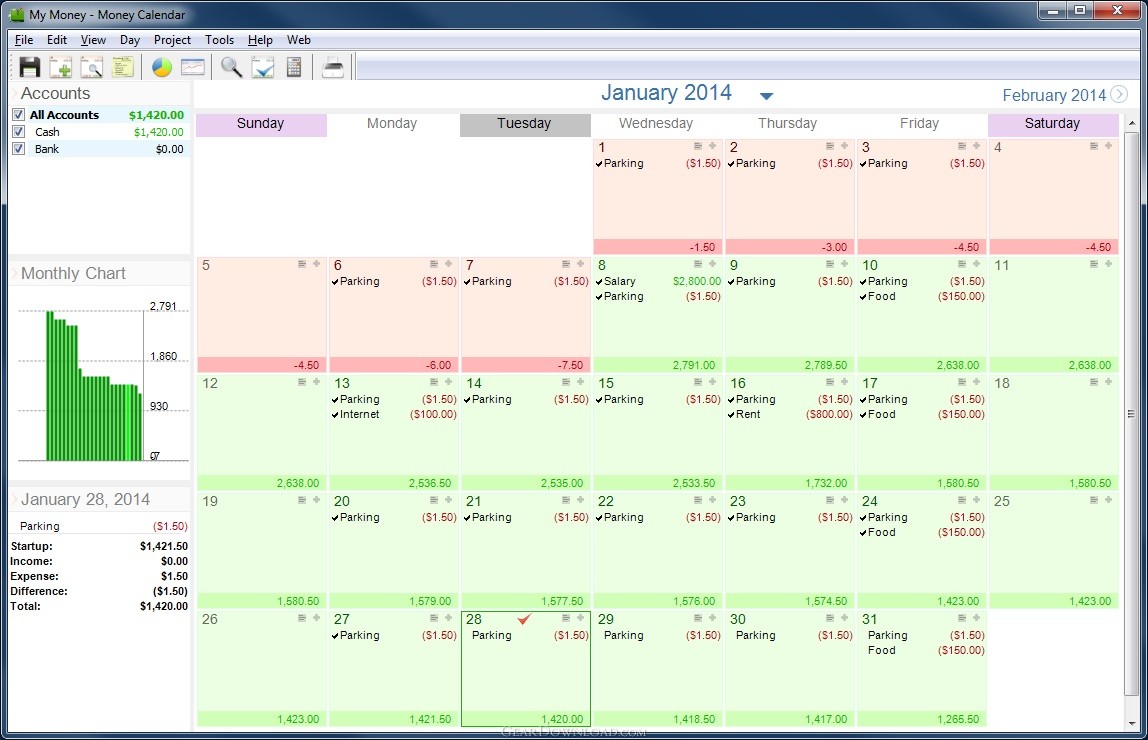Viewport: 1148px width, 740px height.
Task: Open the yellow notes list toolbar icon
Action: click(x=122, y=67)
